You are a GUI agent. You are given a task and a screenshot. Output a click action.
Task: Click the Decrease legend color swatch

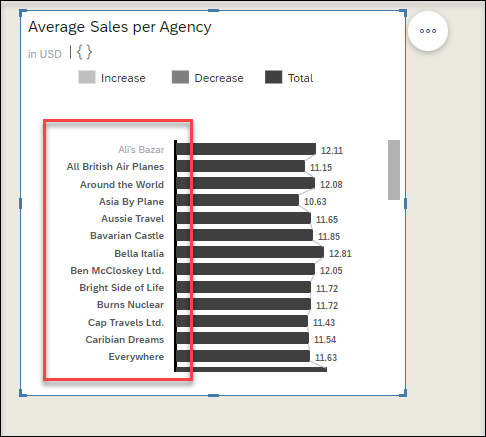pos(180,77)
